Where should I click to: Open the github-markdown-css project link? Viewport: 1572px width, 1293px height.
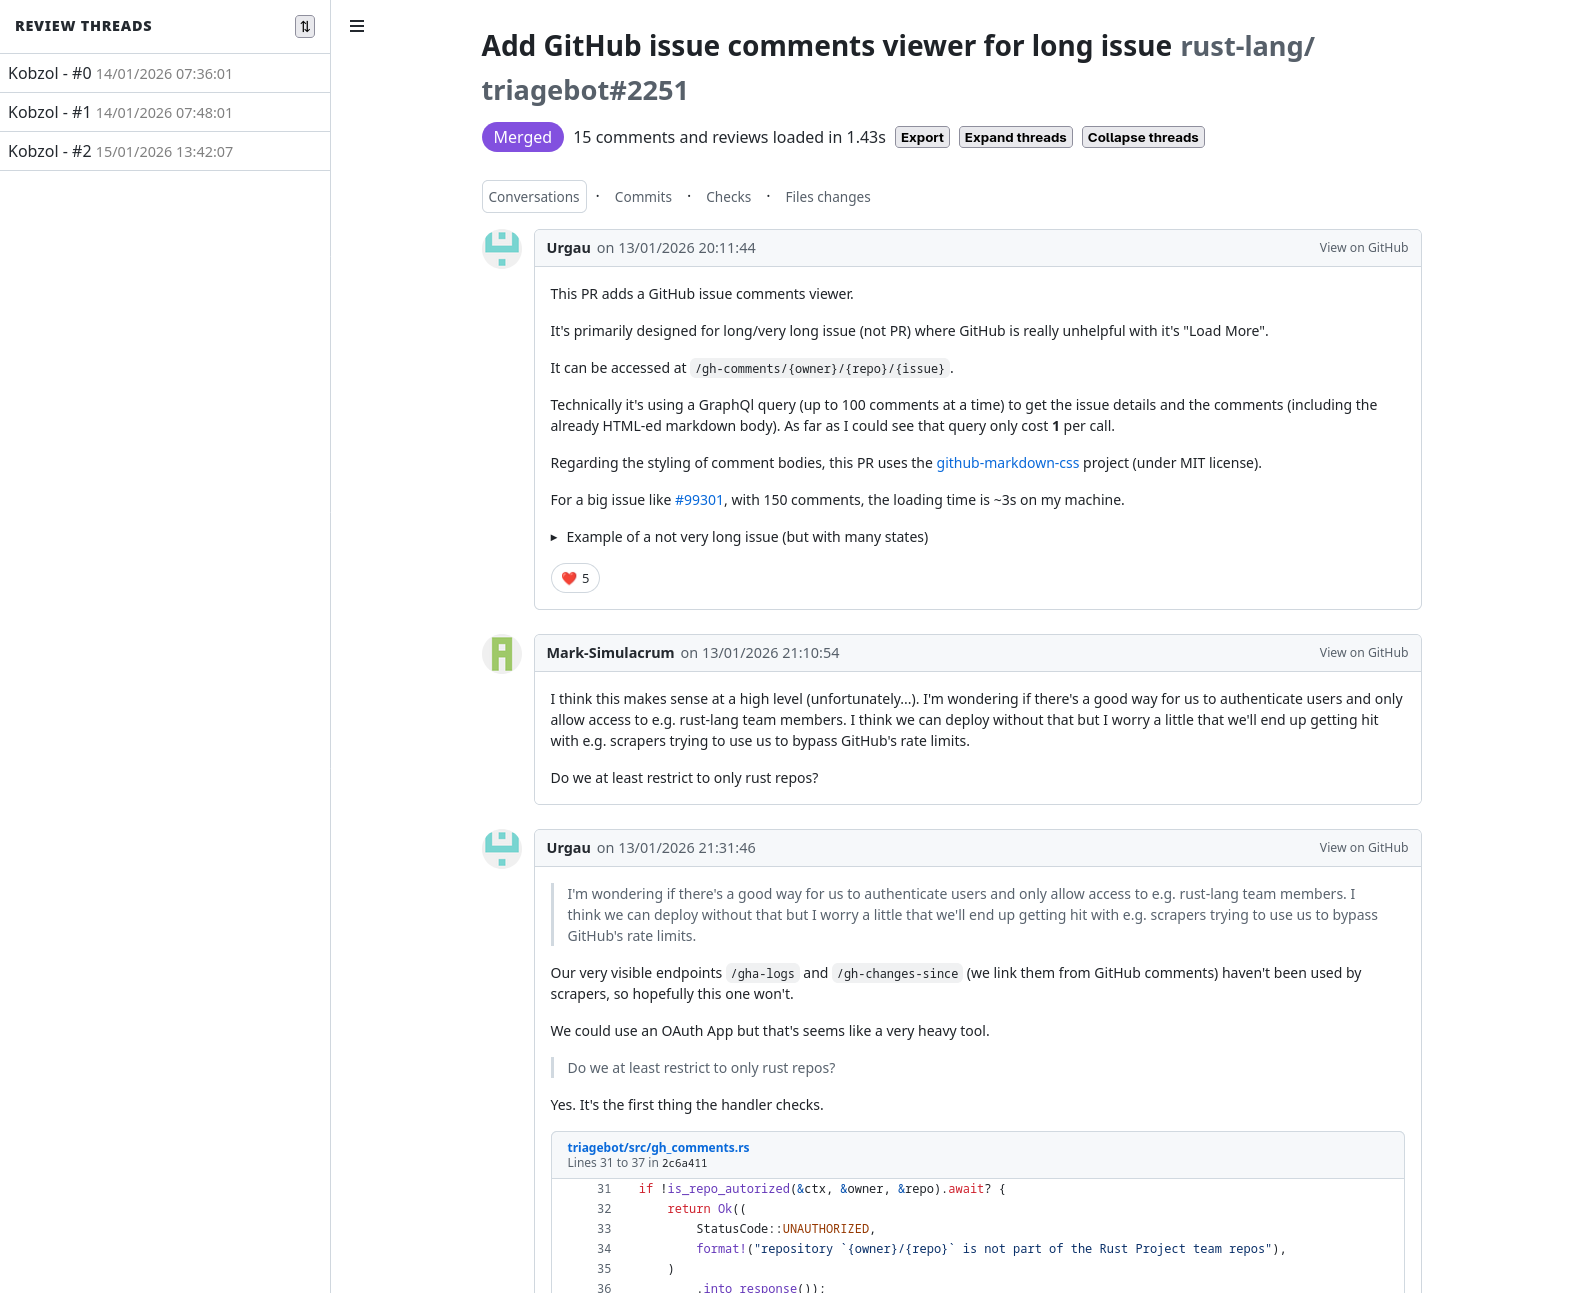[1007, 462]
